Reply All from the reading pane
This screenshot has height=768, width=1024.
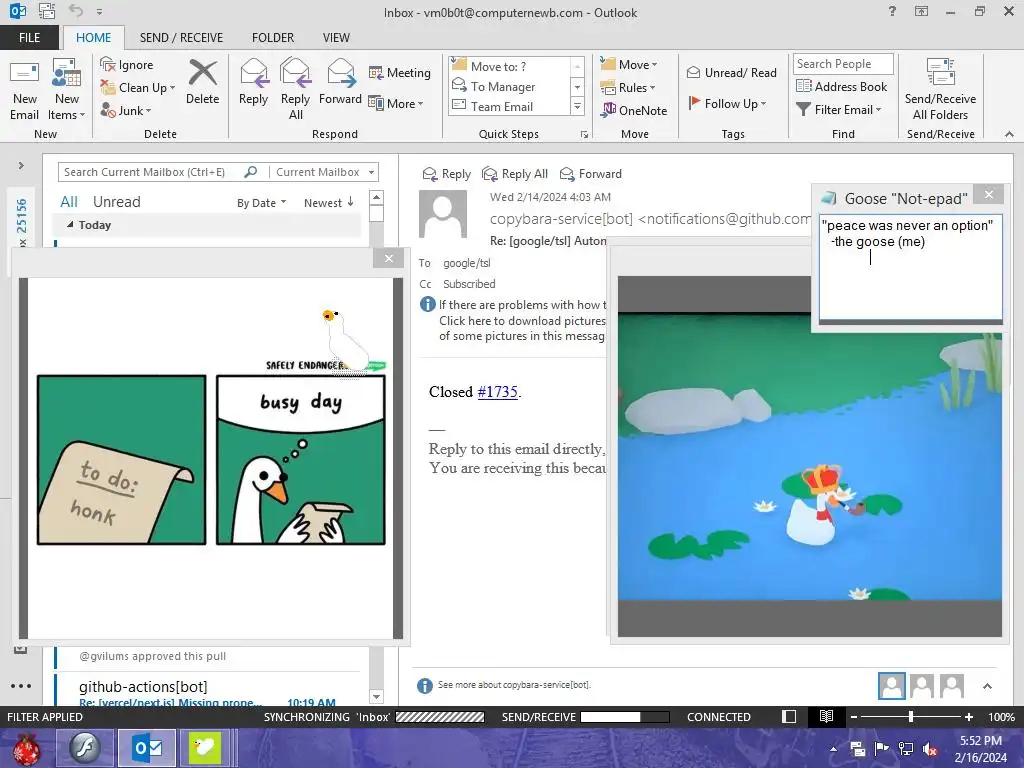point(515,174)
